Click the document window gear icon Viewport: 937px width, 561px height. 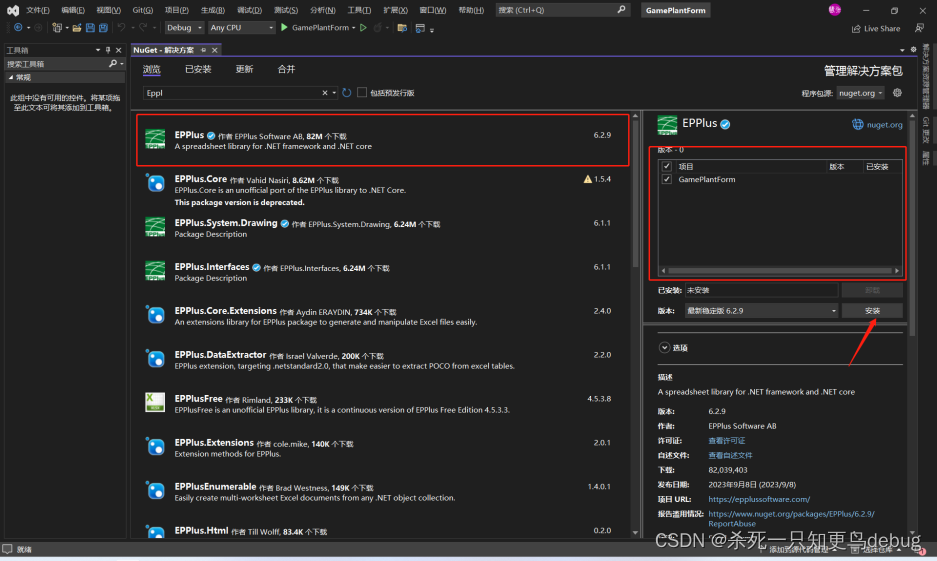[x=913, y=50]
